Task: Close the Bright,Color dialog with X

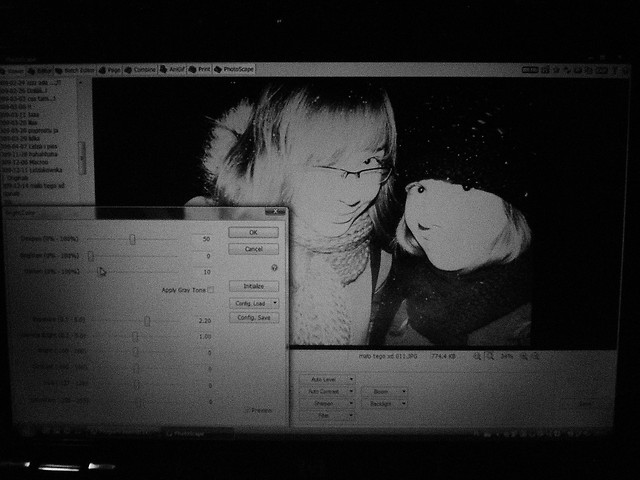Action: [x=275, y=211]
